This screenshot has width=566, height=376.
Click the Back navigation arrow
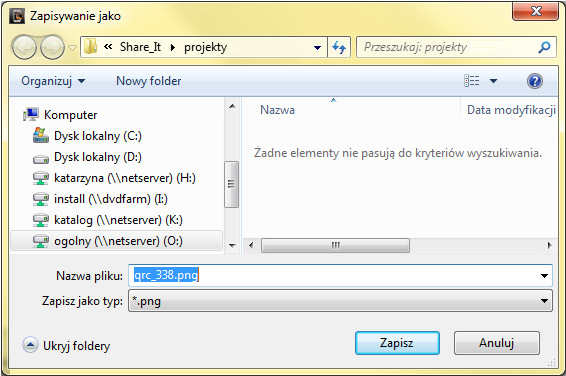click(24, 47)
